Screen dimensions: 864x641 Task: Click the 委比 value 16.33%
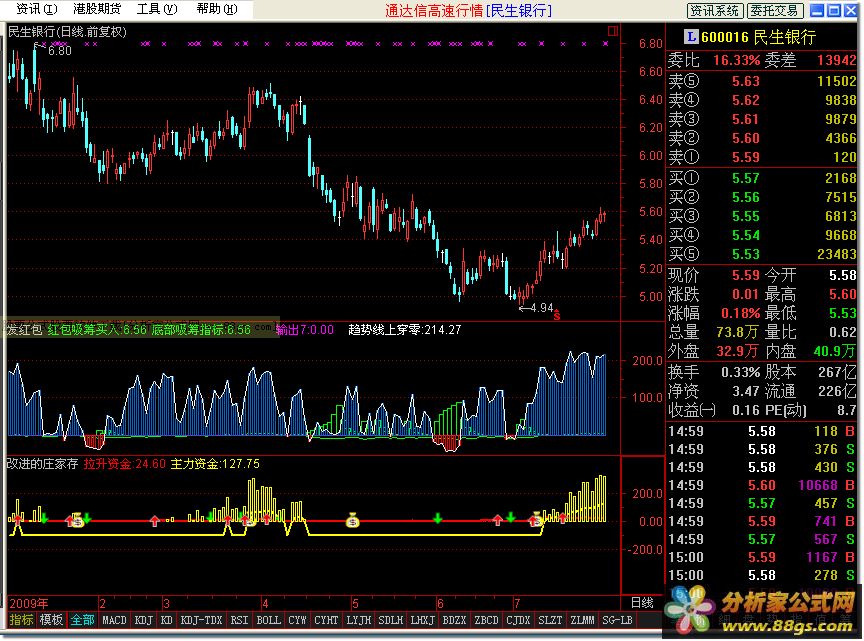[x=737, y=60]
